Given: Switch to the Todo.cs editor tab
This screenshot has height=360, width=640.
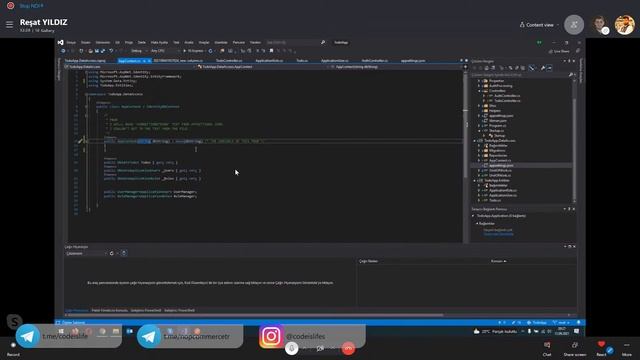Looking at the screenshot, I should (x=302, y=61).
